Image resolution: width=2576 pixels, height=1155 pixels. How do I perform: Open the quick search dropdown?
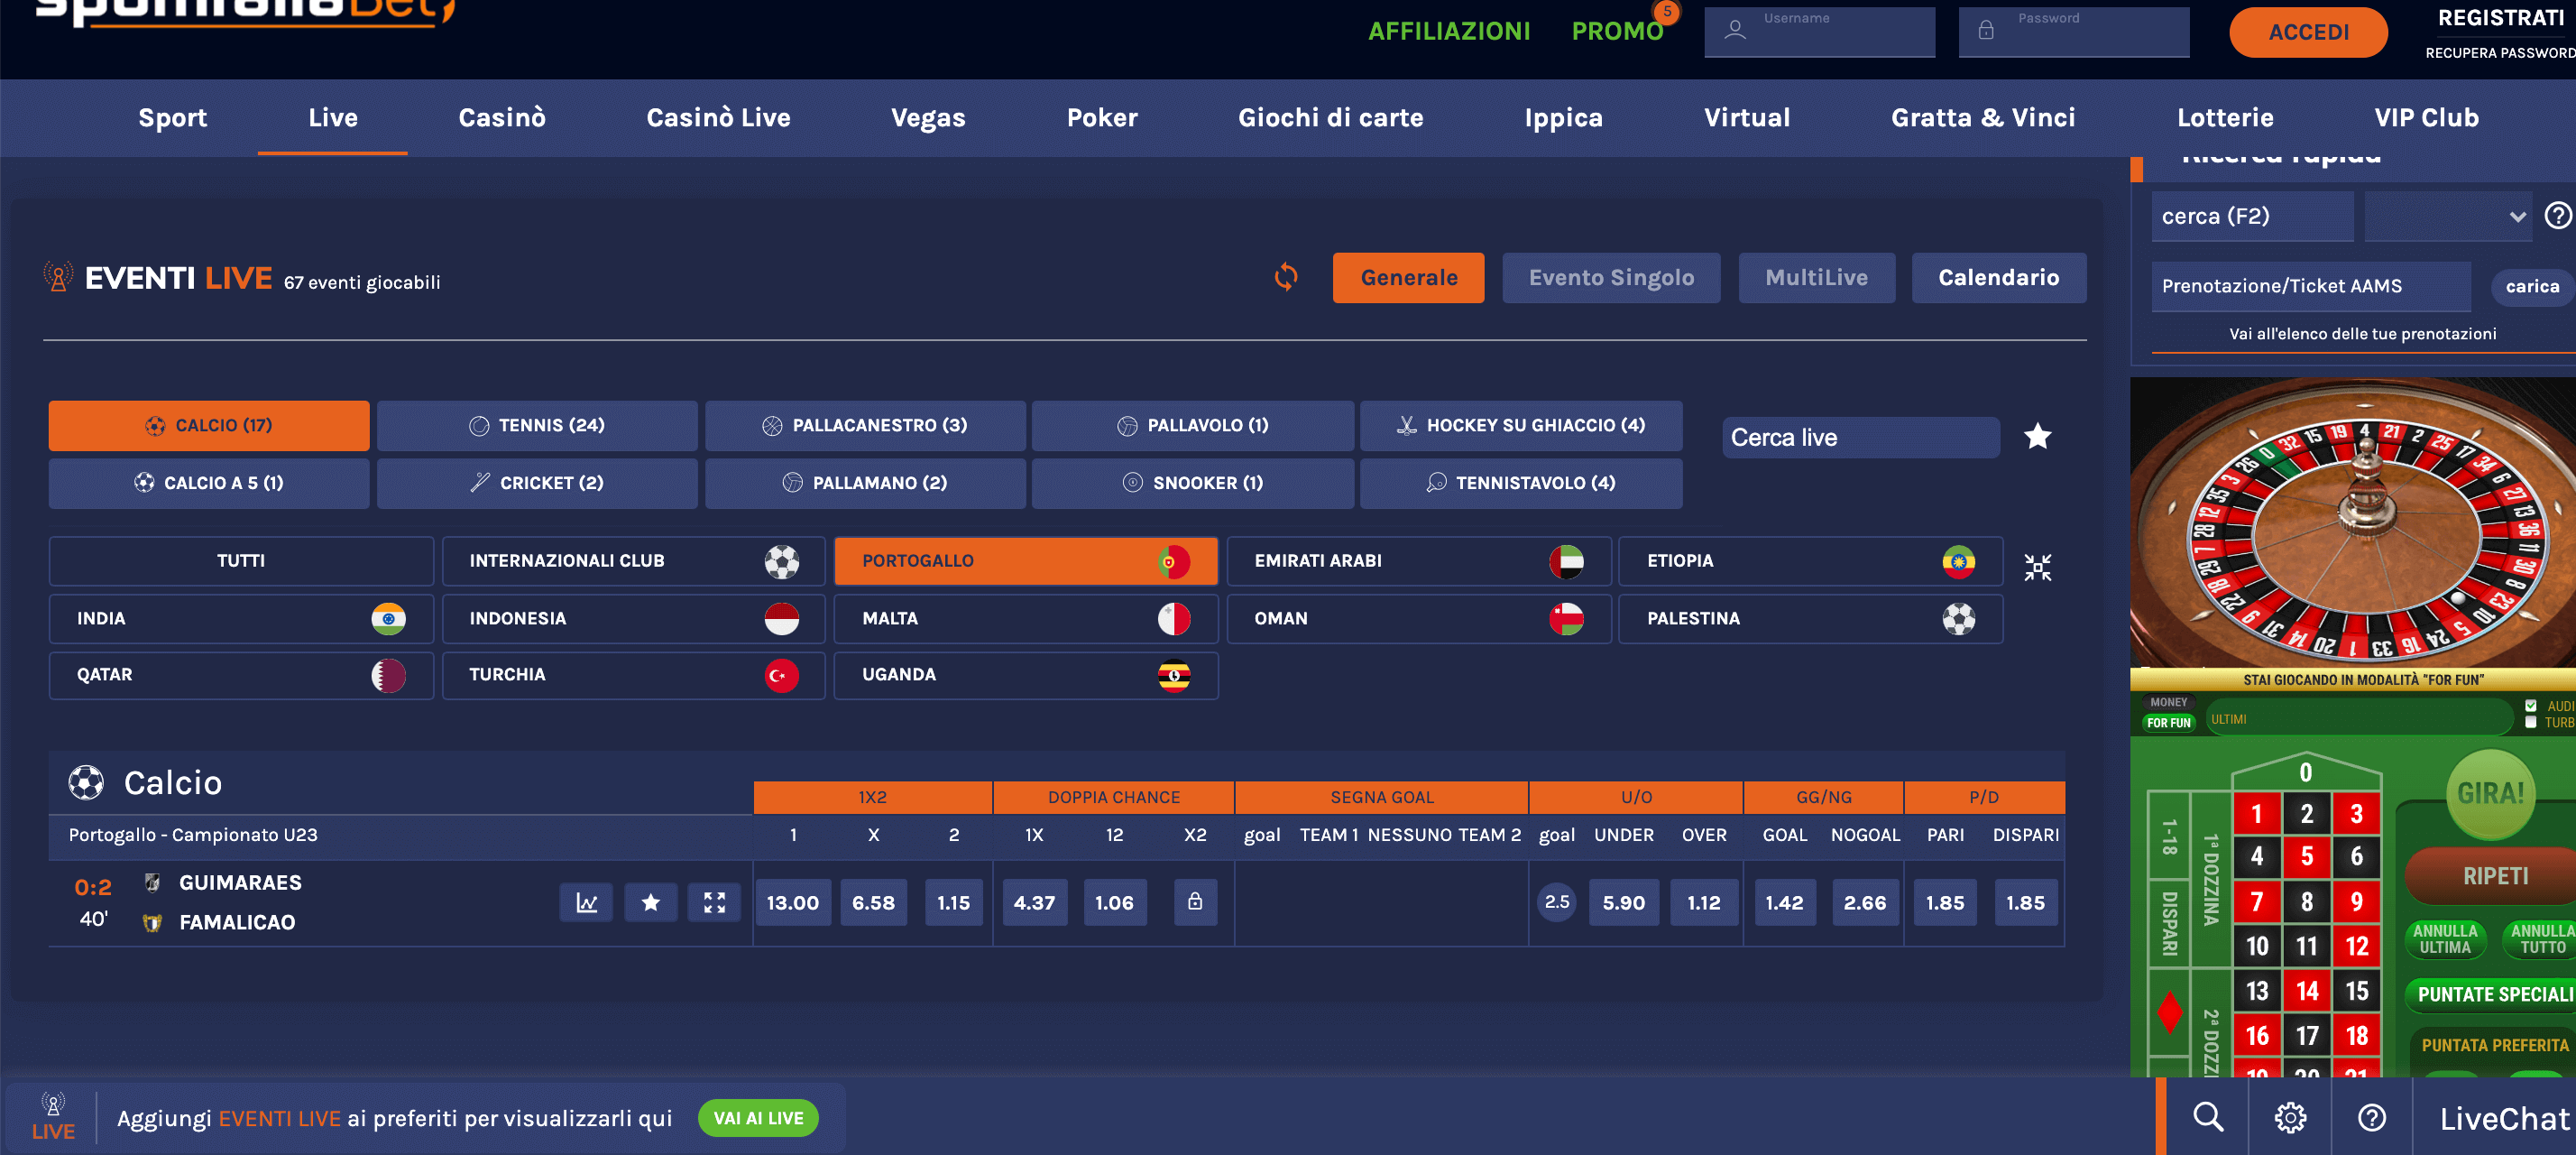point(2447,216)
